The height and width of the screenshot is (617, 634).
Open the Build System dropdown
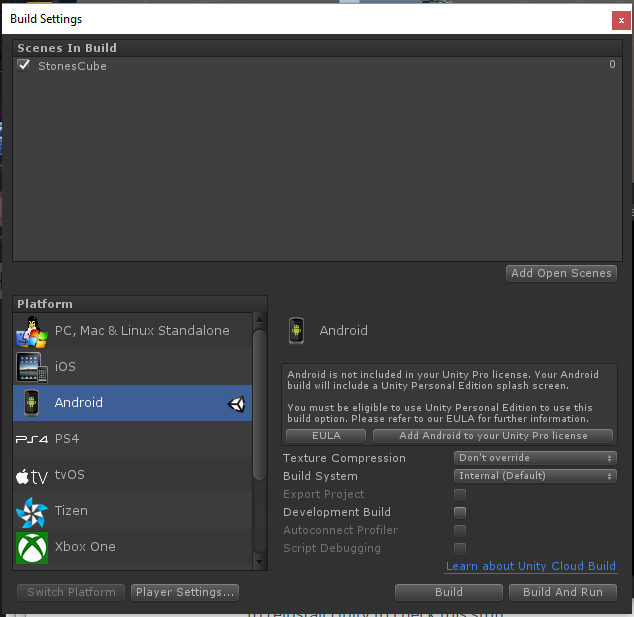535,476
